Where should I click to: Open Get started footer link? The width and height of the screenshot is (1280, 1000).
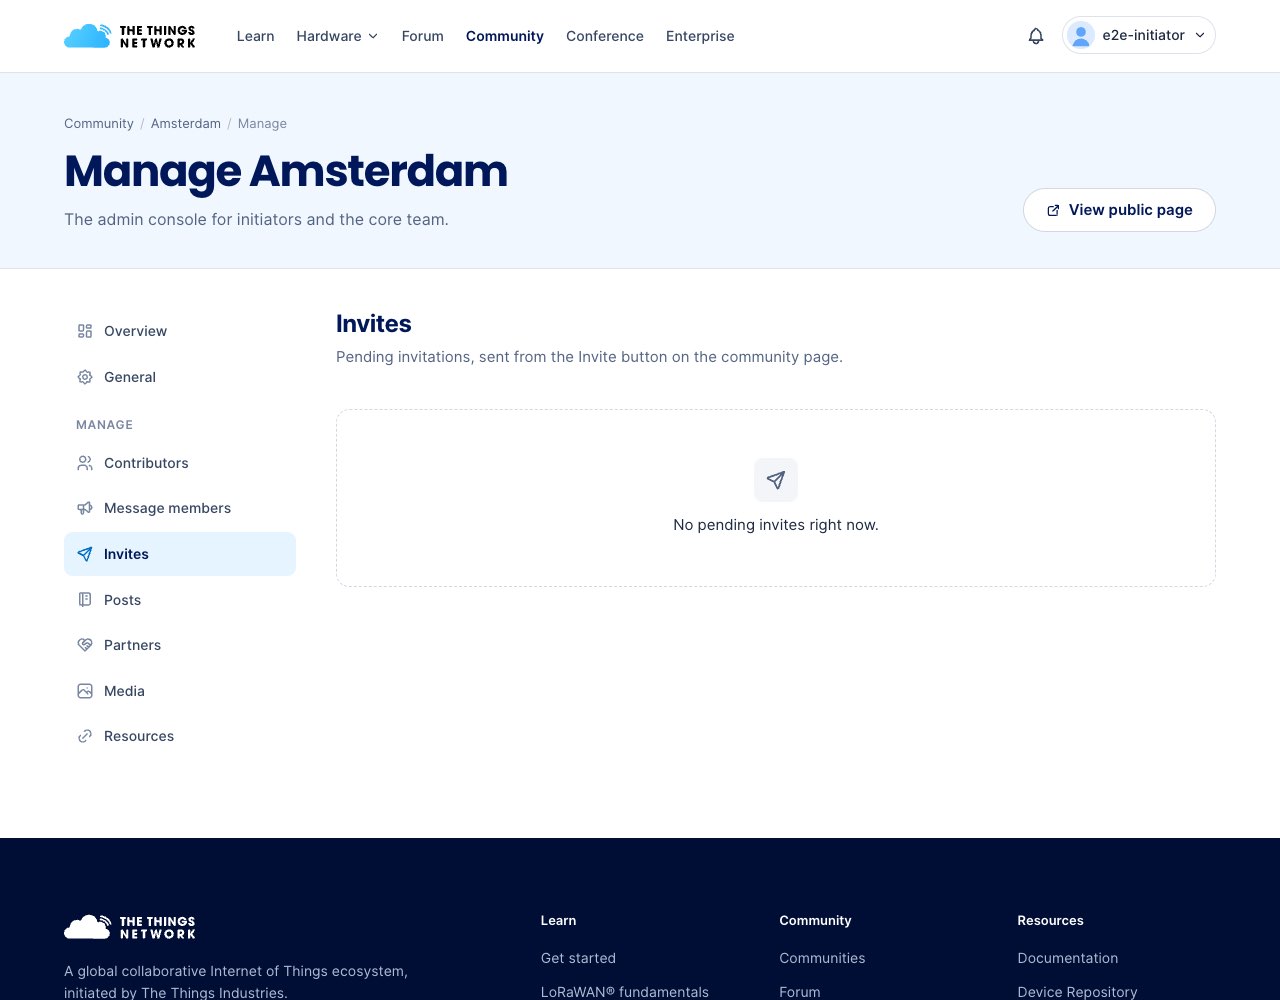578,958
